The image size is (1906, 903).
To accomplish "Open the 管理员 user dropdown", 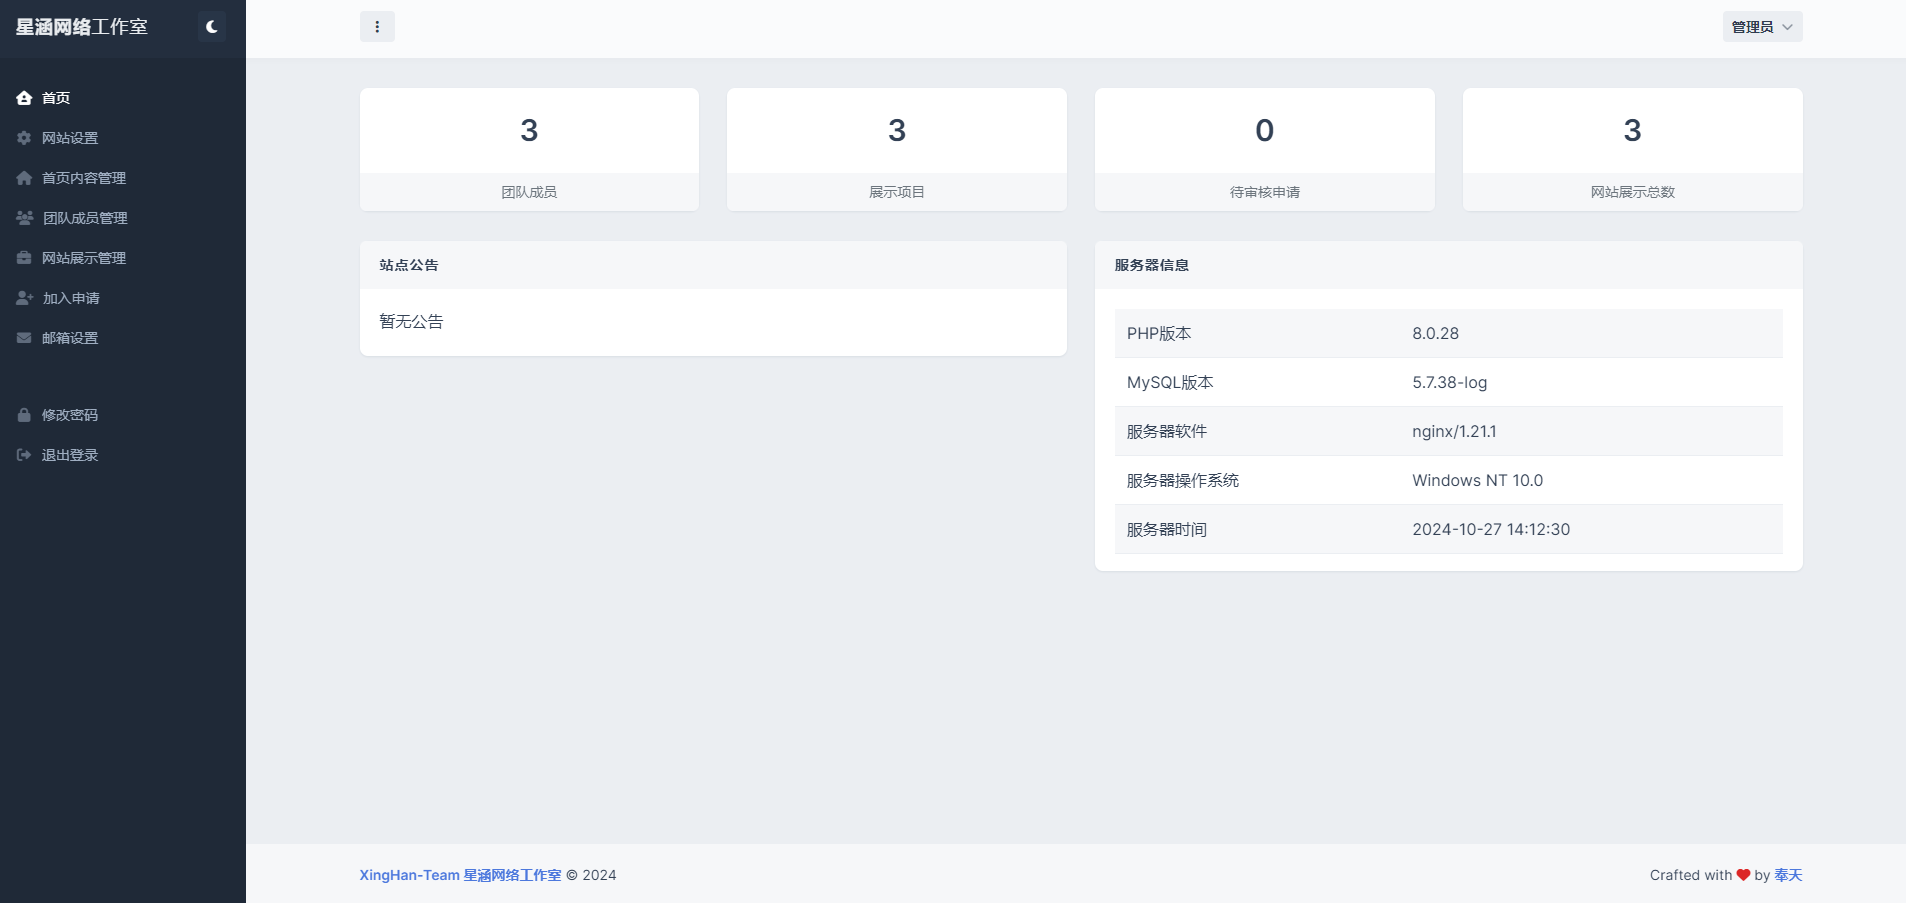I will [1761, 27].
